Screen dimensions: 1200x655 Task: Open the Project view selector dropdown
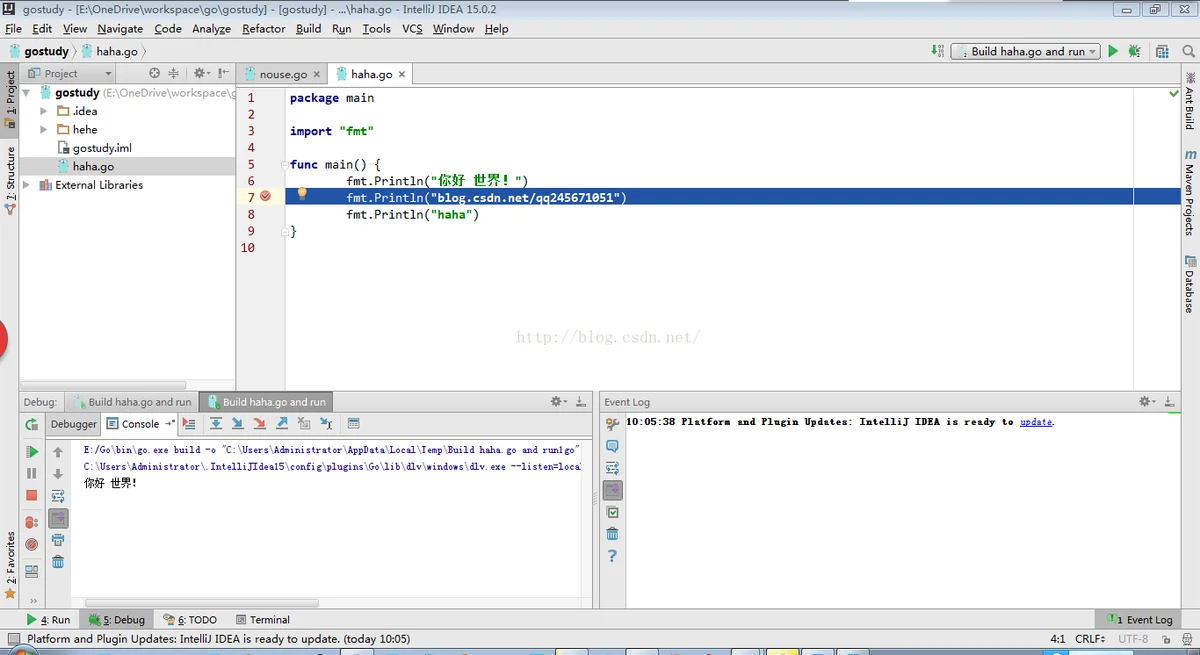point(68,73)
